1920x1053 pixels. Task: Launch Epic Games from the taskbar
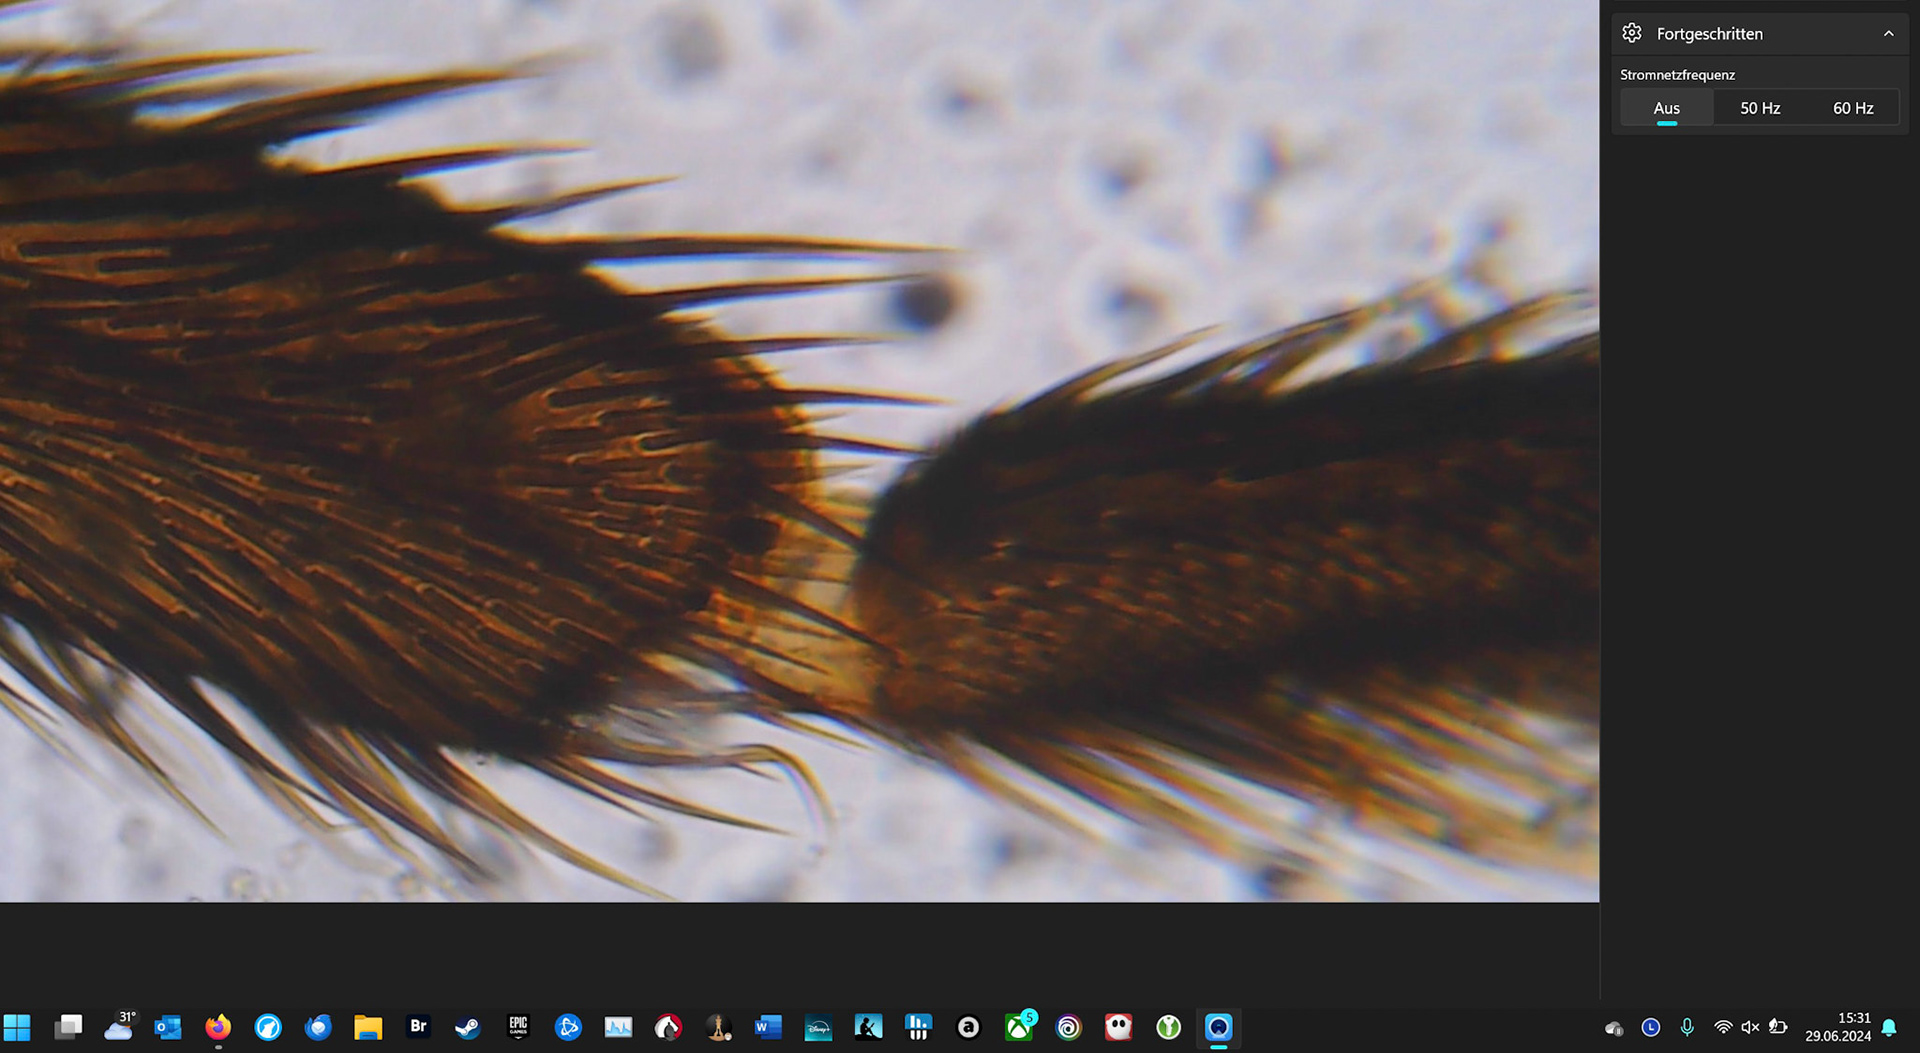518,1027
